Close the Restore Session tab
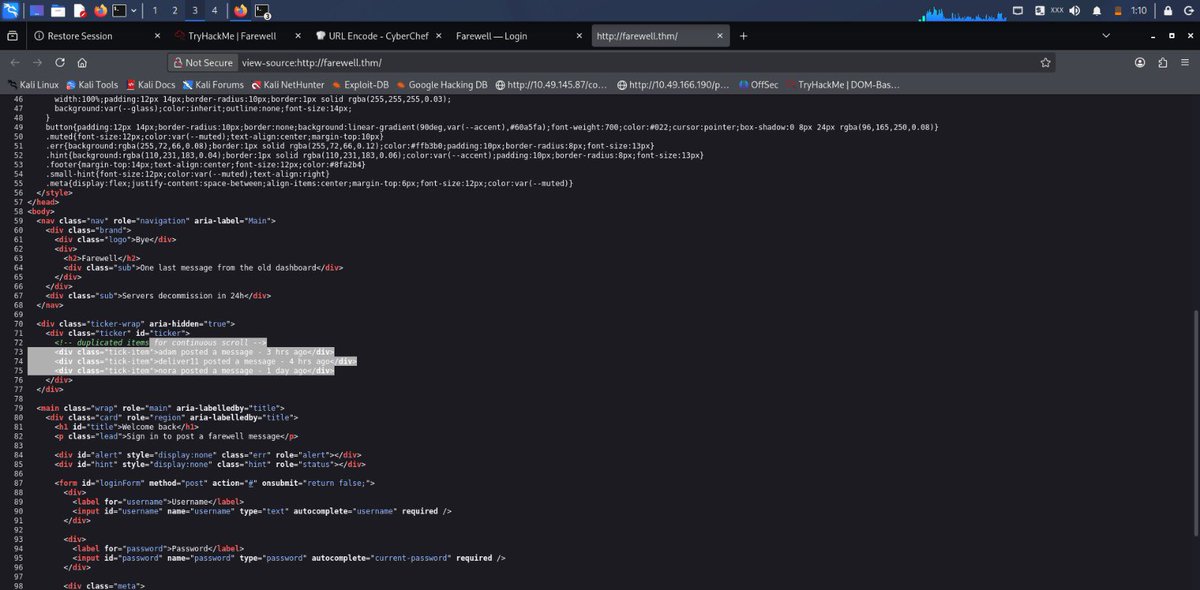The image size is (1200, 590). (x=157, y=35)
